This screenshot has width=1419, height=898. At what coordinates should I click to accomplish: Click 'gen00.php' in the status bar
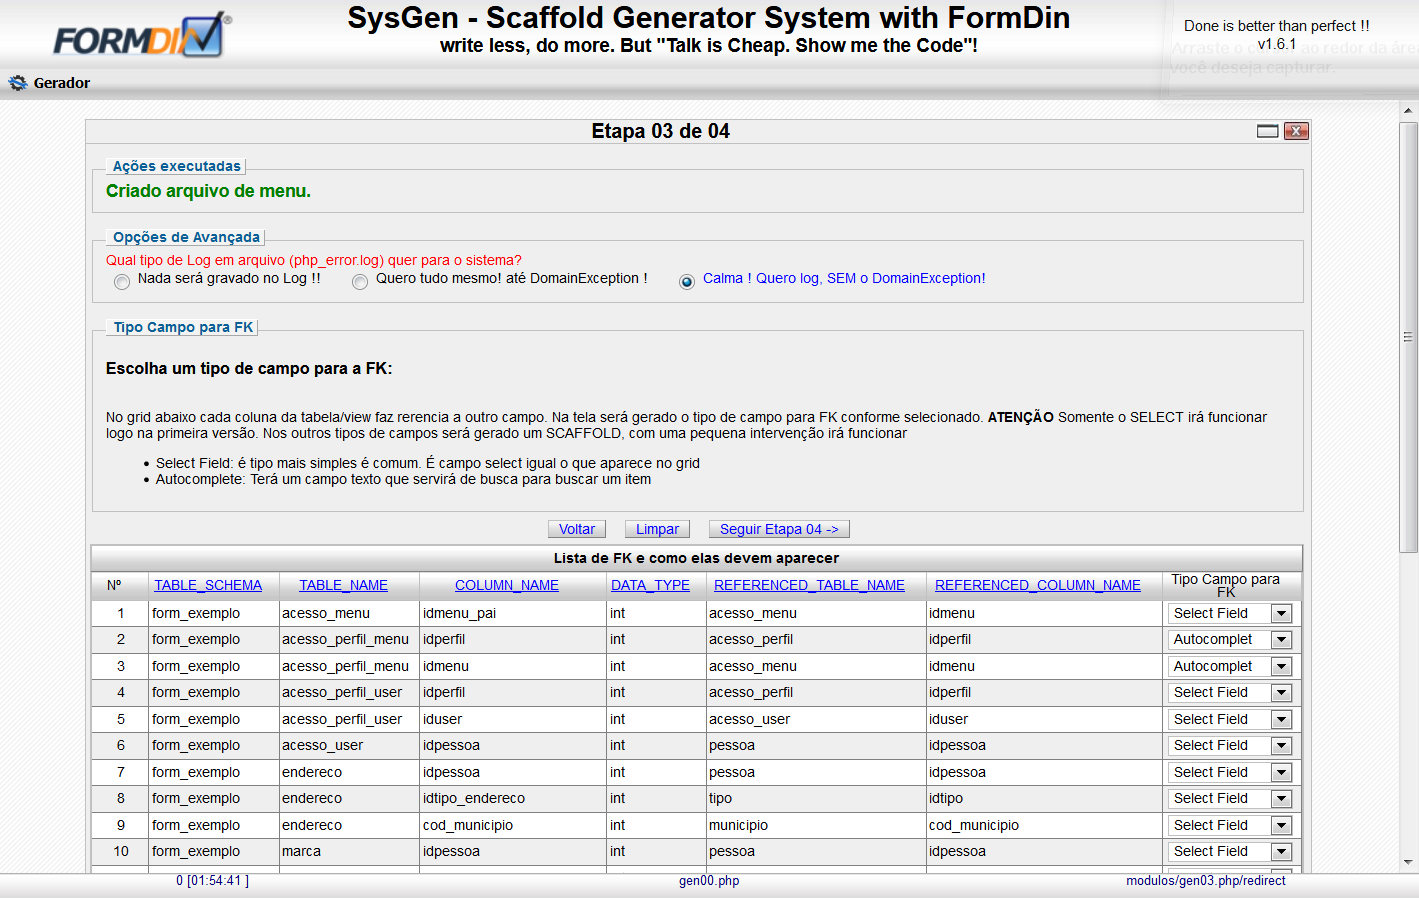pos(709,881)
